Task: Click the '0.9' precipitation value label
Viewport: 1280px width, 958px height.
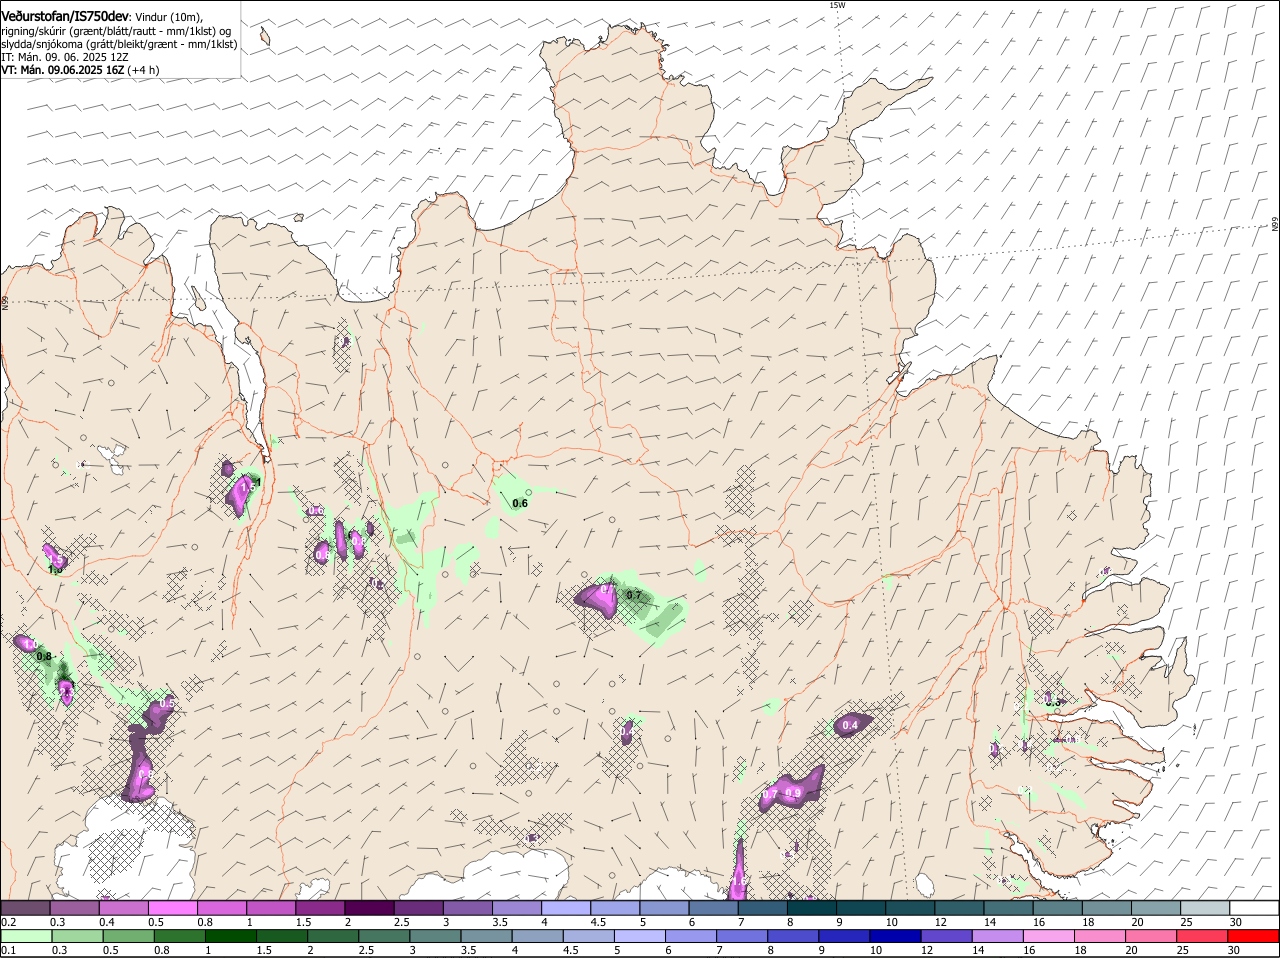Action: point(793,793)
